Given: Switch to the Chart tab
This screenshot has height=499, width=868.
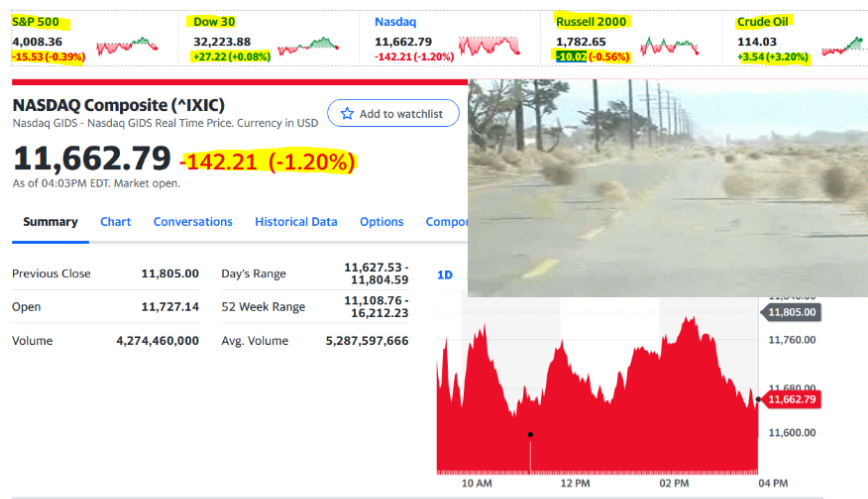Looking at the screenshot, I should tap(115, 222).
